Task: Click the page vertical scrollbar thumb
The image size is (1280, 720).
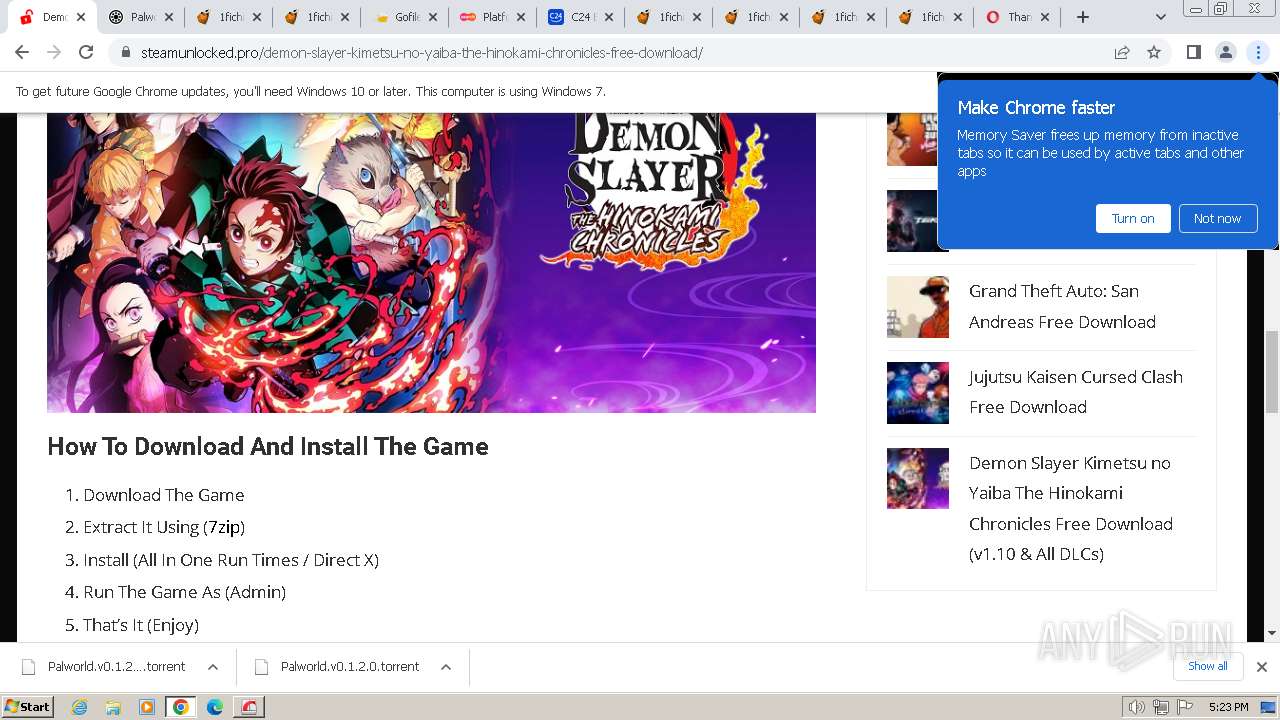Action: pos(1272,370)
